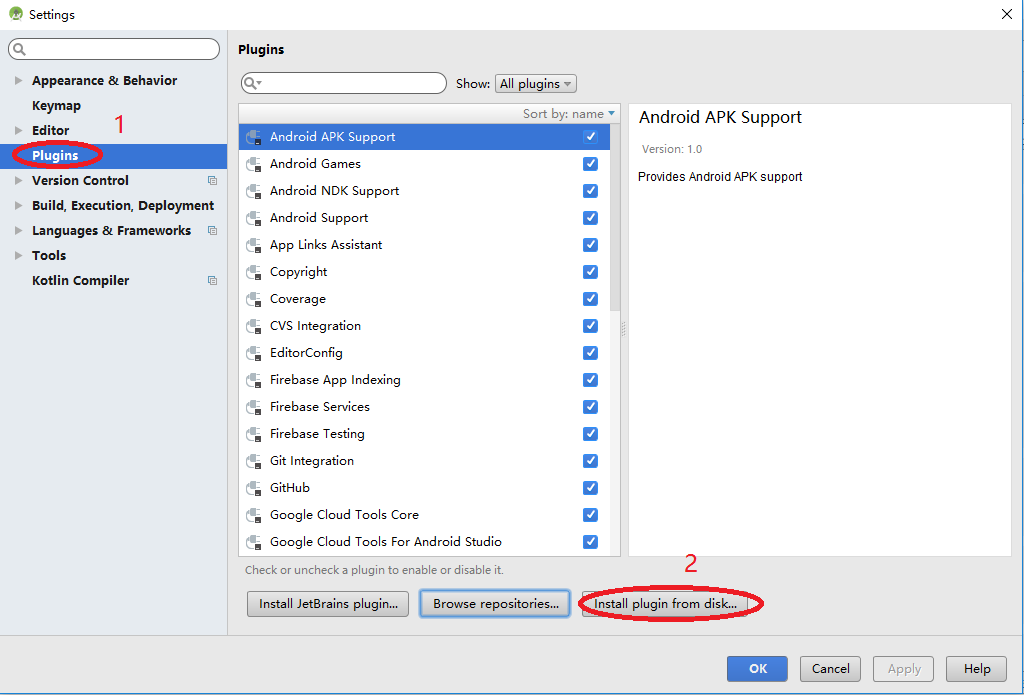Toggle the Coverage plugin checkbox
Viewport: 1024px width, 695px height.
point(590,299)
